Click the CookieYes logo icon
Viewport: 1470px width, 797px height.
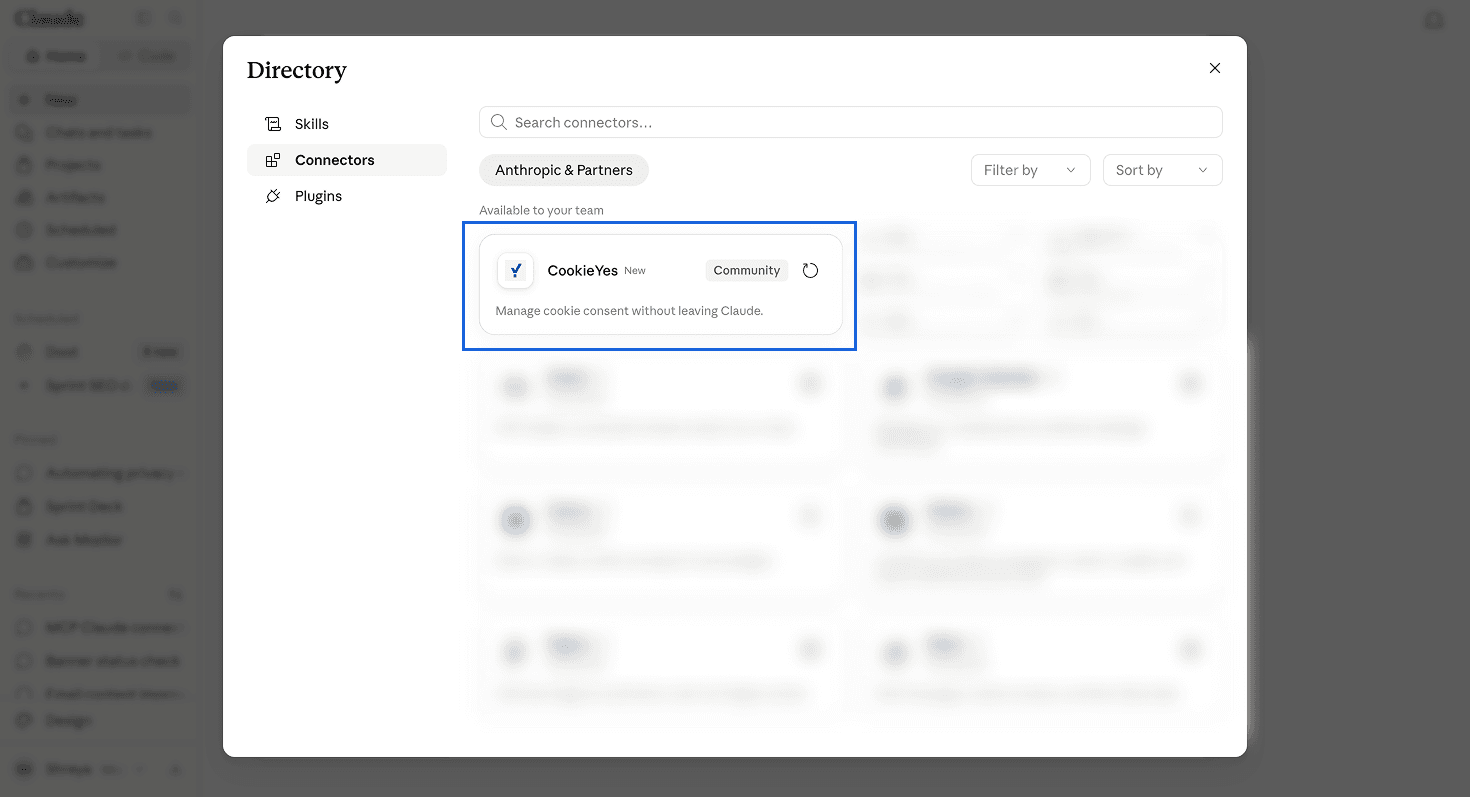(515, 270)
